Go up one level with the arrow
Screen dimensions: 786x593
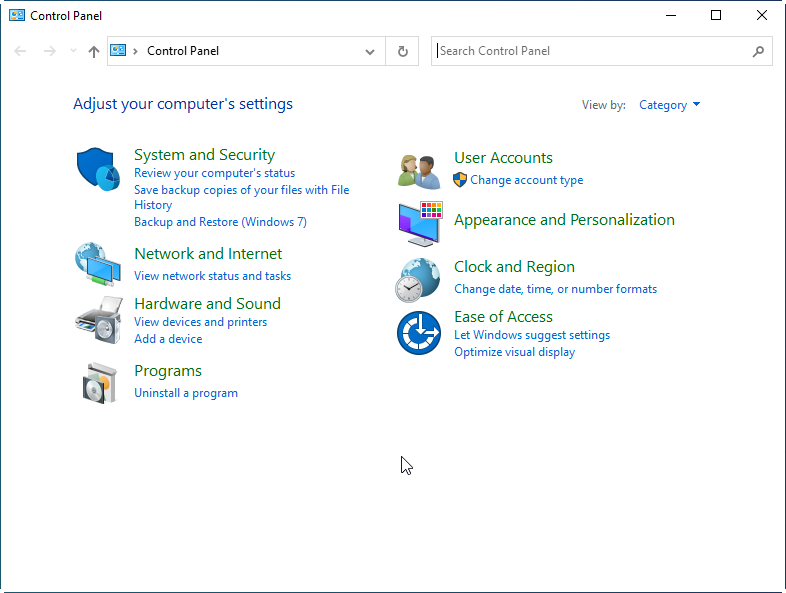click(x=94, y=51)
